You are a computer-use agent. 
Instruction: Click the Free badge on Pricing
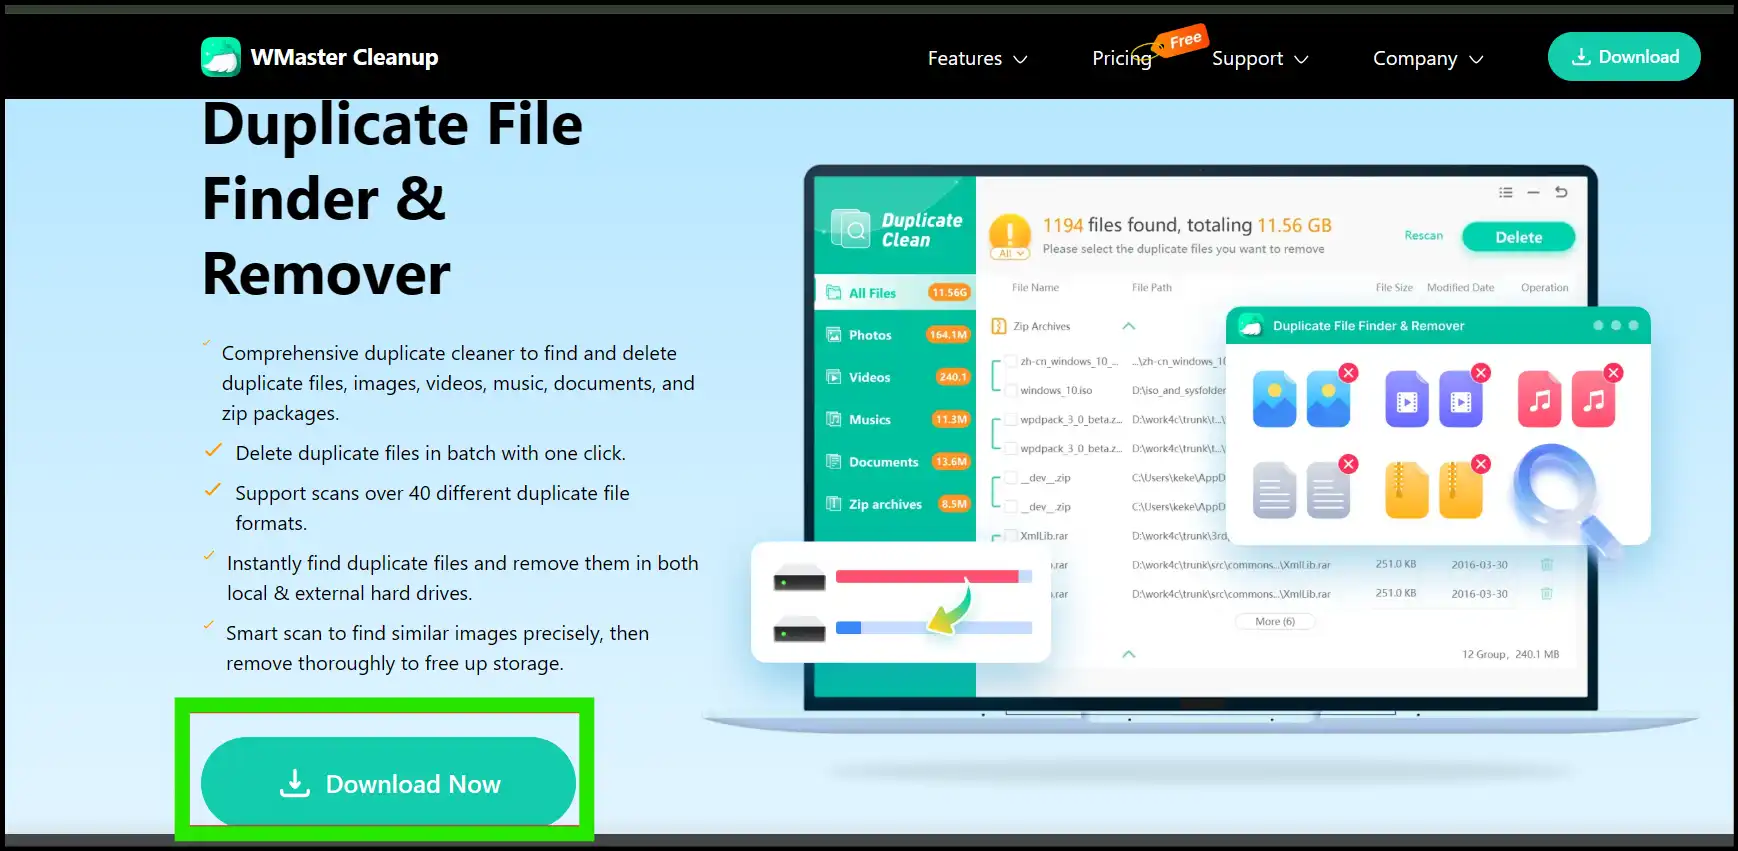(1183, 41)
